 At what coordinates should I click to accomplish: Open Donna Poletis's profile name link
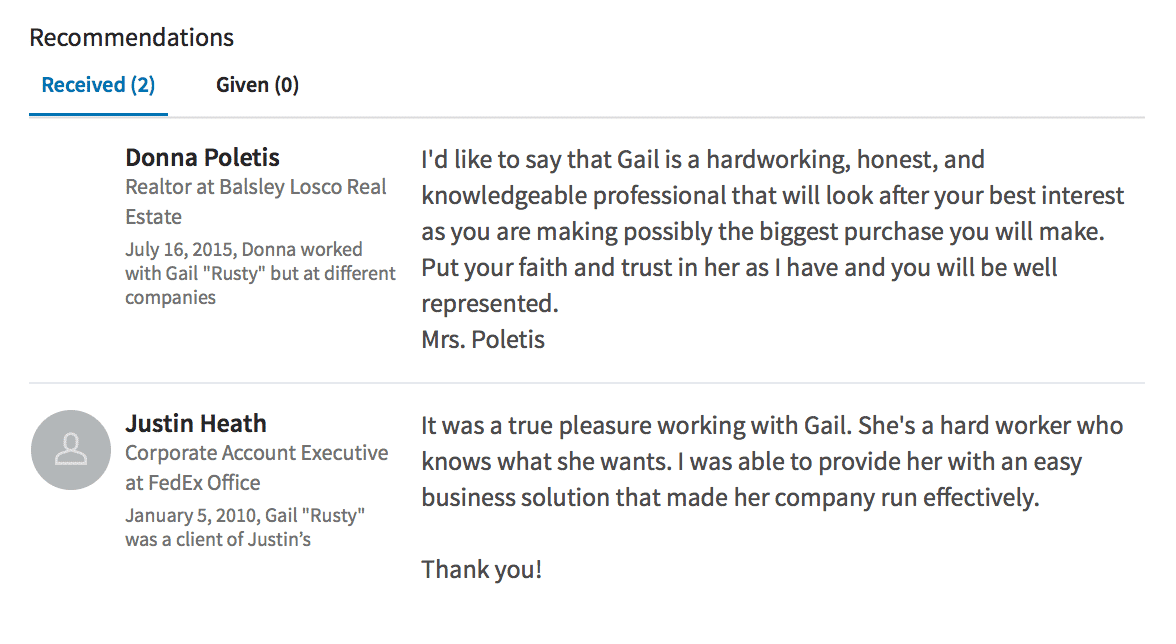pyautogui.click(x=202, y=157)
